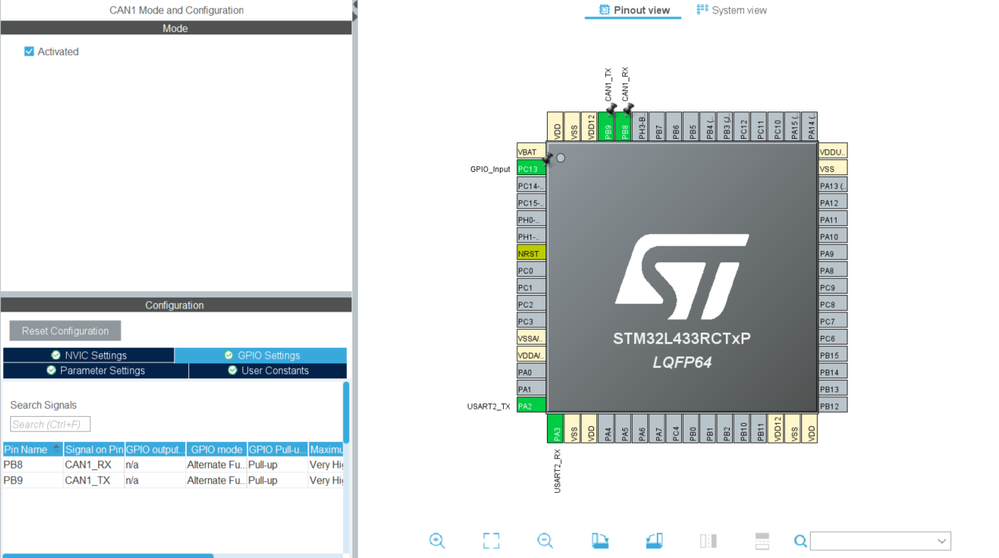This screenshot has height=558, width=999.
Task: Click pin PA10 on the chip
Action: tap(833, 236)
